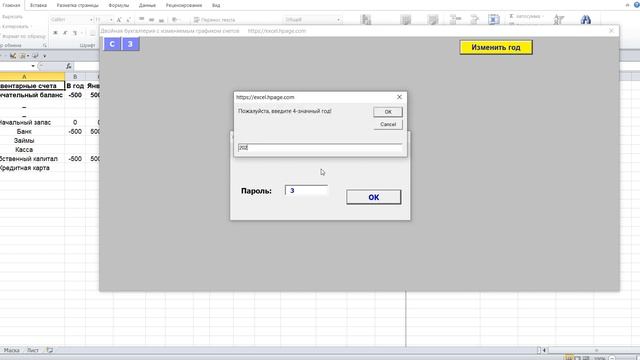Viewport: 640px width, 360px height.
Task: Open the Рецензирование ribbon tab
Action: 184,5
